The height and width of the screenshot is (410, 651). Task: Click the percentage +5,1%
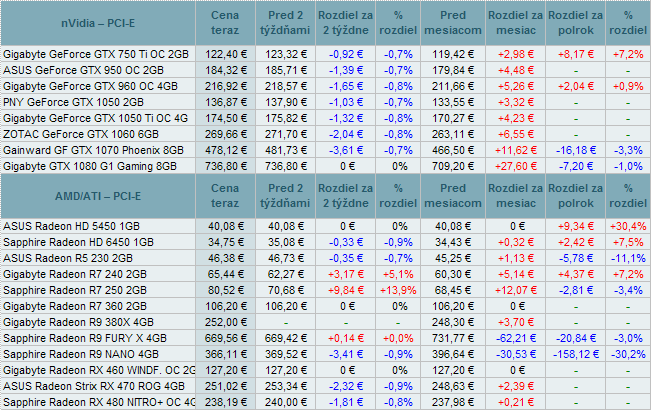tap(398, 274)
